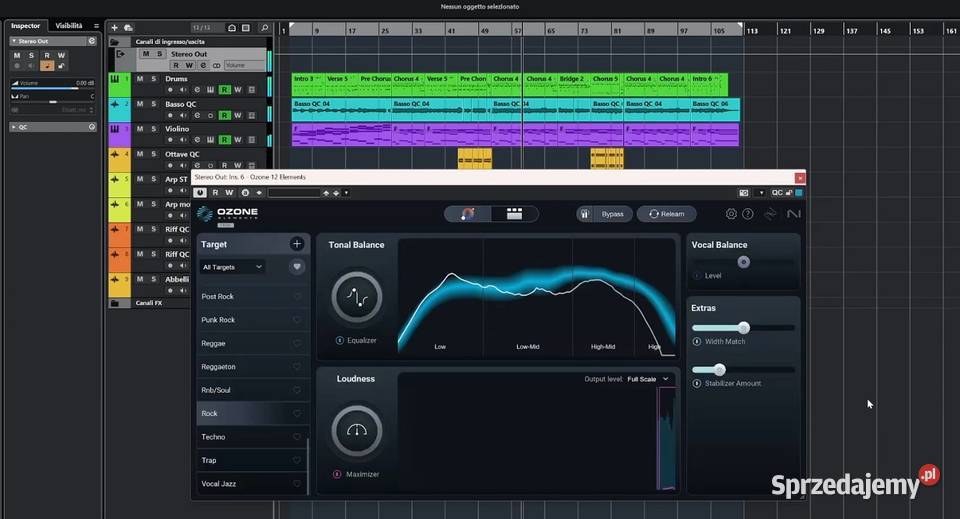Open Basso QC edit channel settings

tap(197, 115)
